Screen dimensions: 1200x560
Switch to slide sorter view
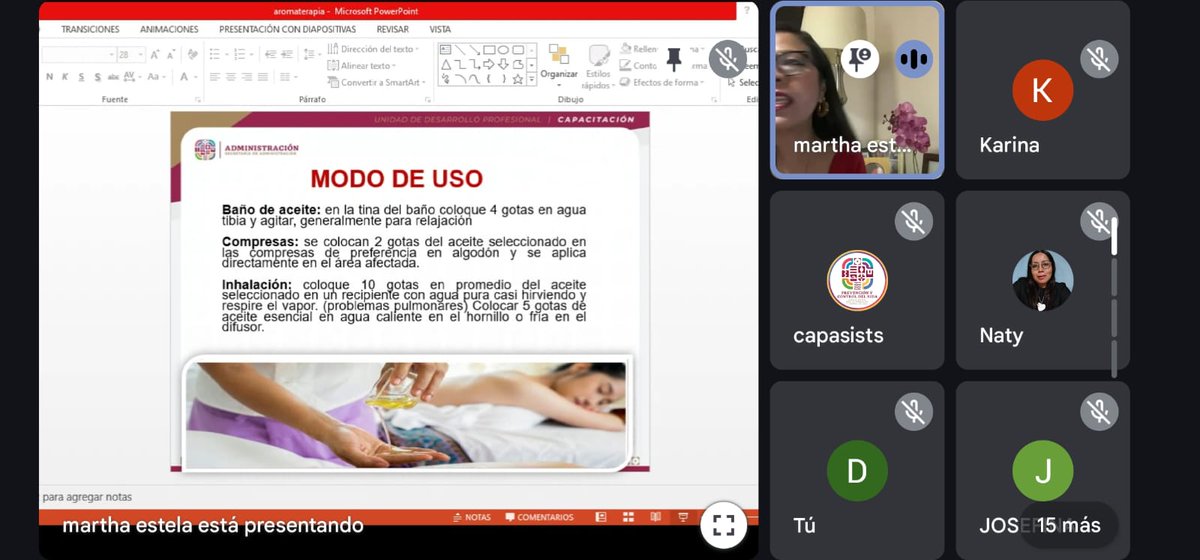[x=628, y=517]
